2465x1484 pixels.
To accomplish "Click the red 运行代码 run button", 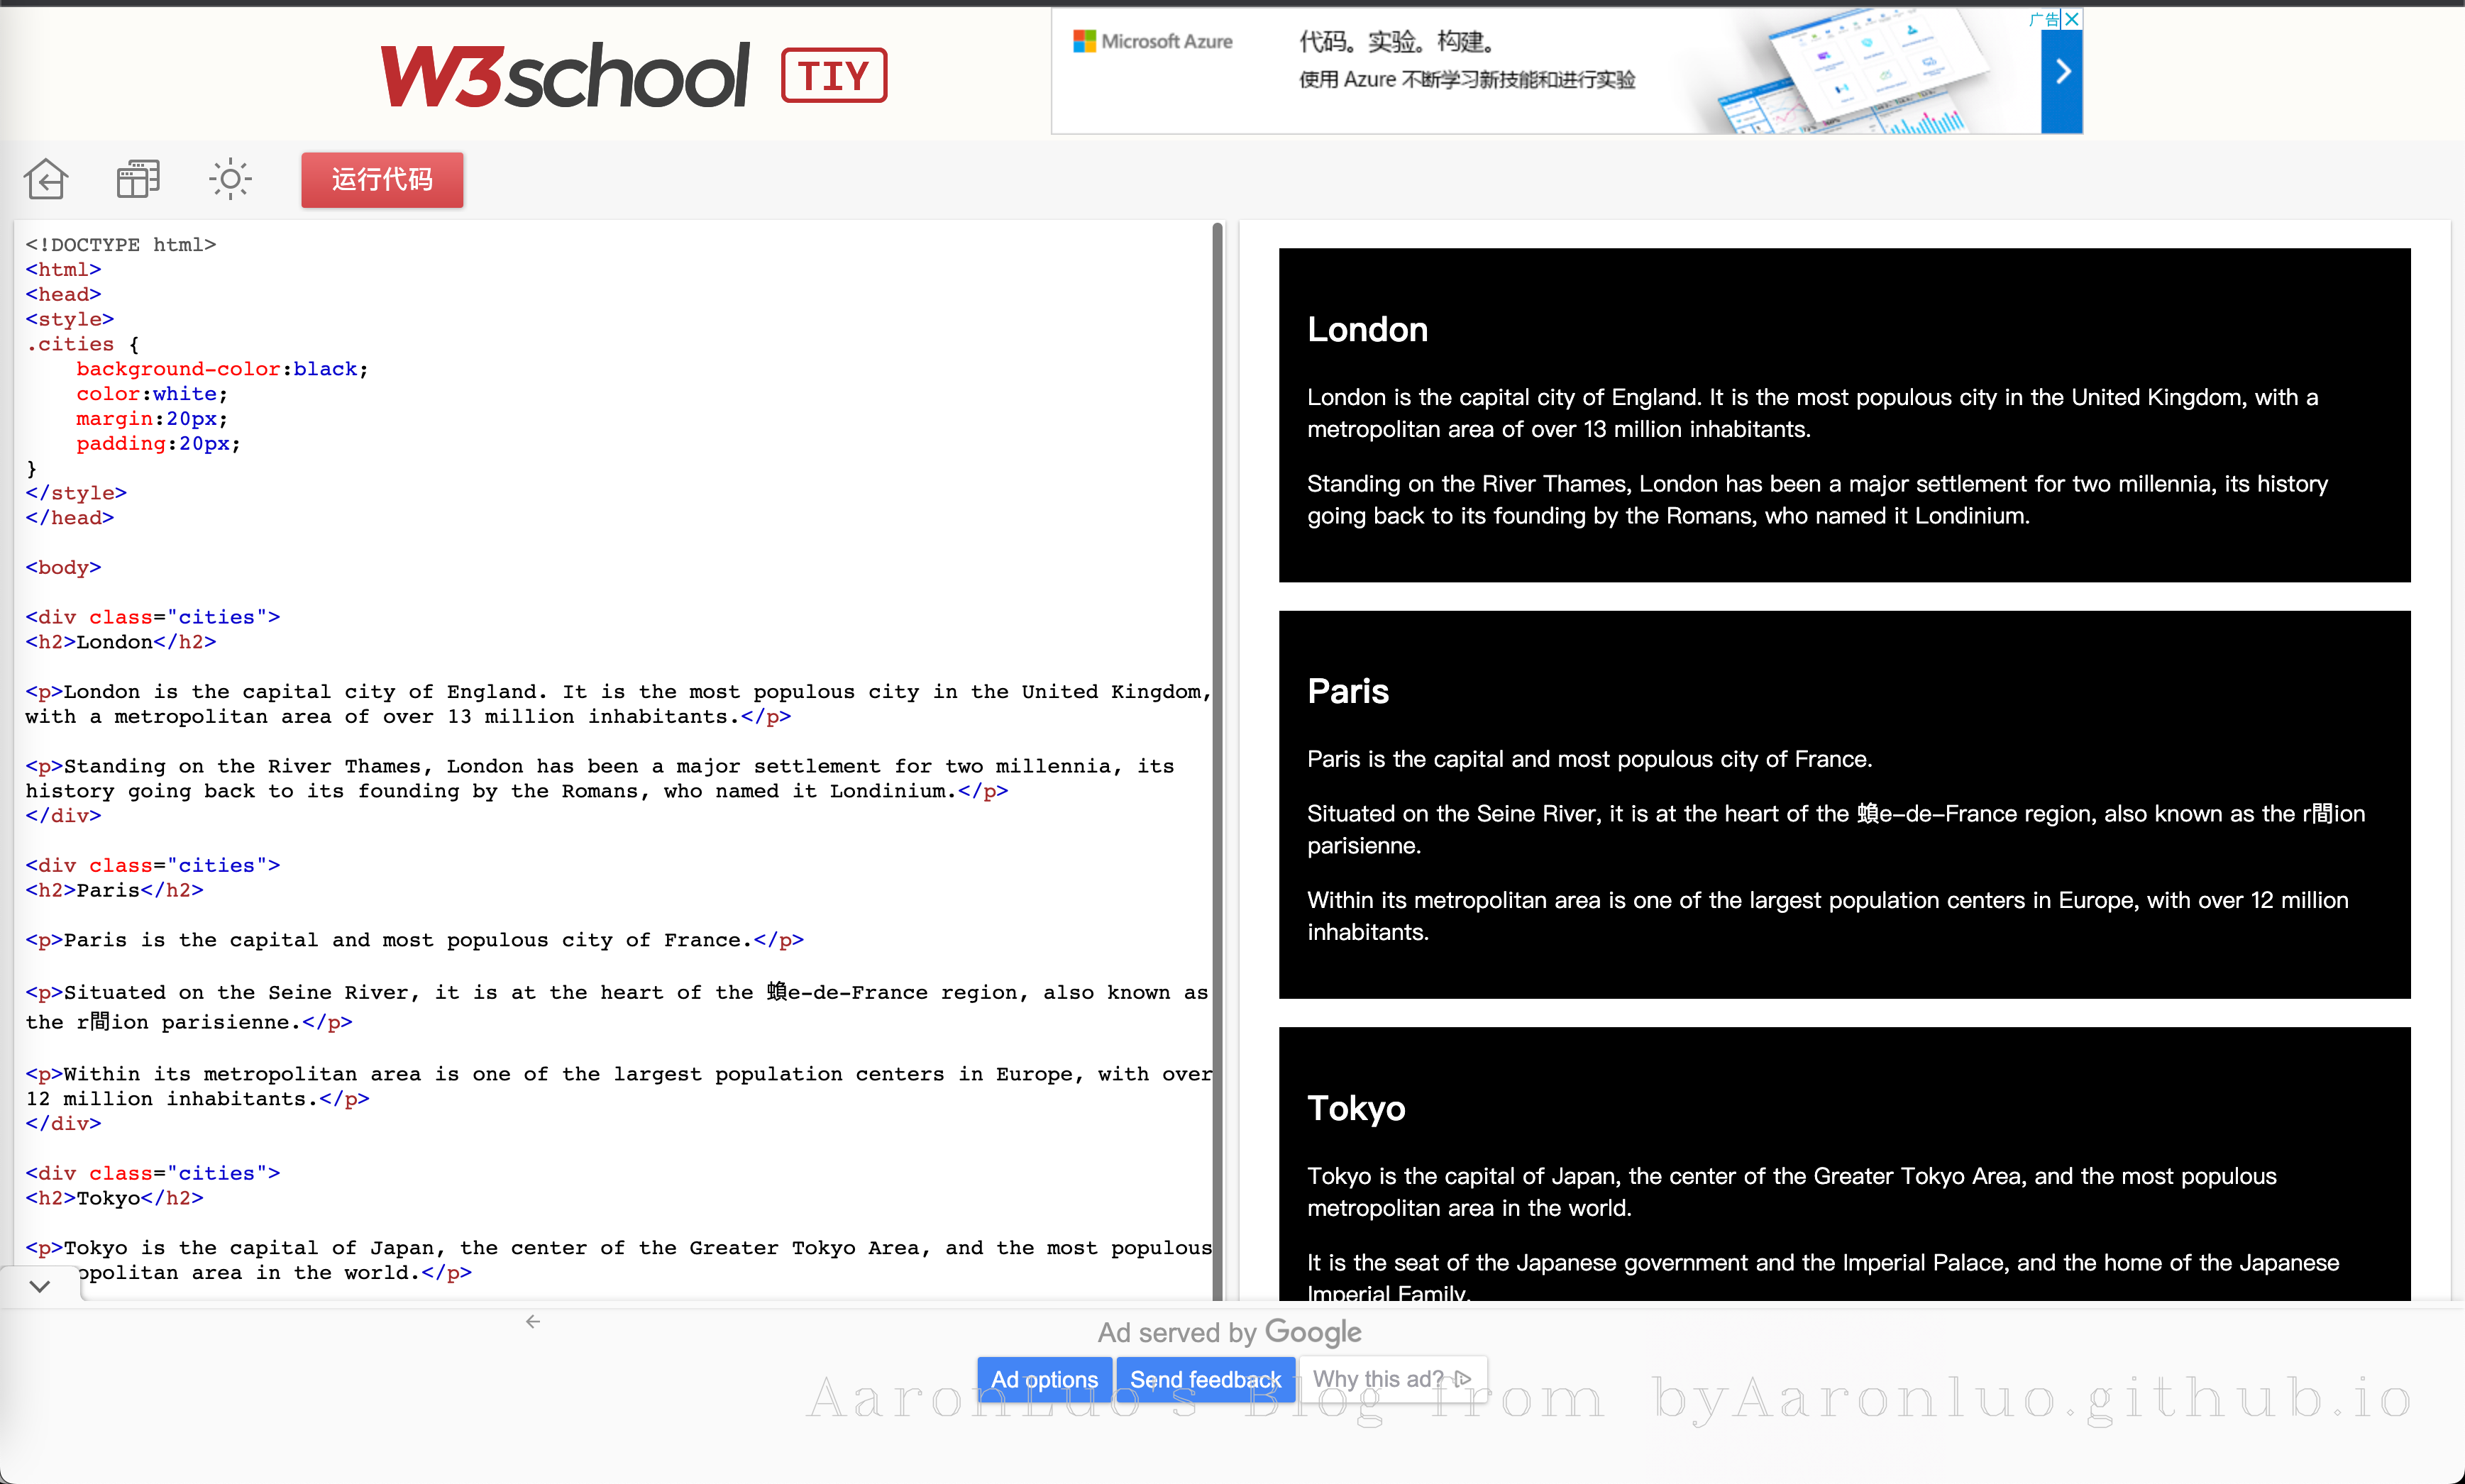I will coord(382,180).
